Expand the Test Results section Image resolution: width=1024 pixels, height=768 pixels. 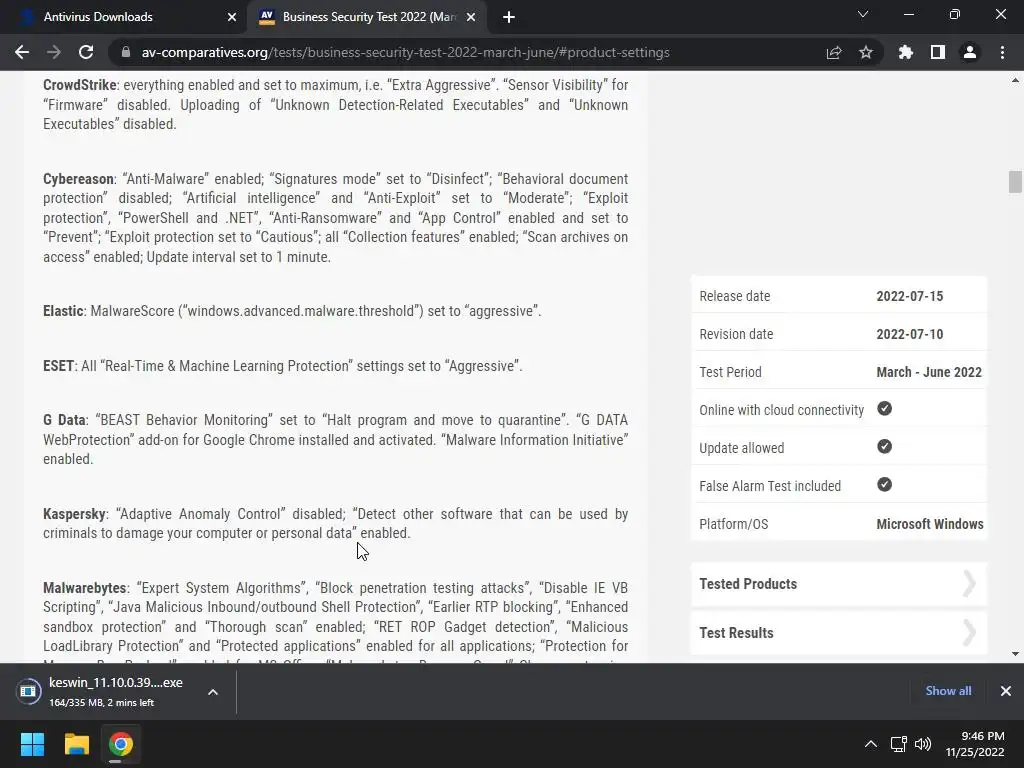[x=839, y=633]
